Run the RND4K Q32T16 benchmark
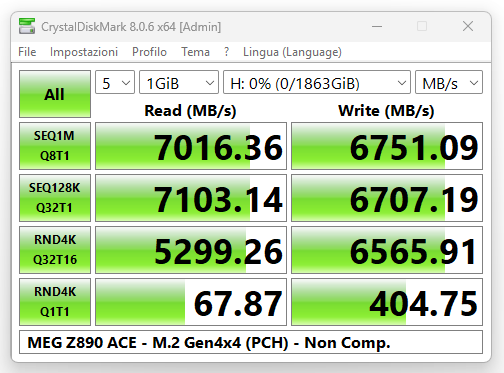Image resolution: width=504 pixels, height=373 pixels. tap(55, 250)
